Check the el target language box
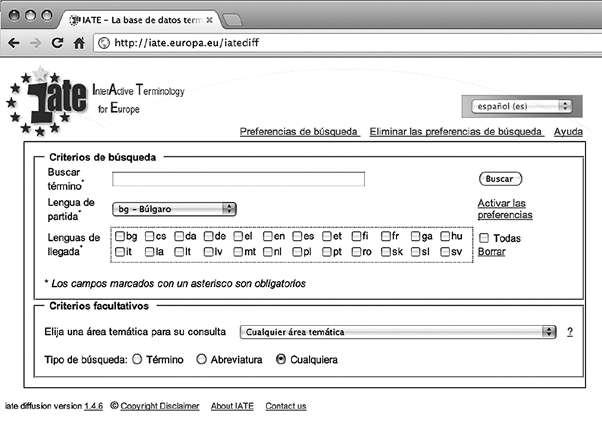 [x=238, y=236]
